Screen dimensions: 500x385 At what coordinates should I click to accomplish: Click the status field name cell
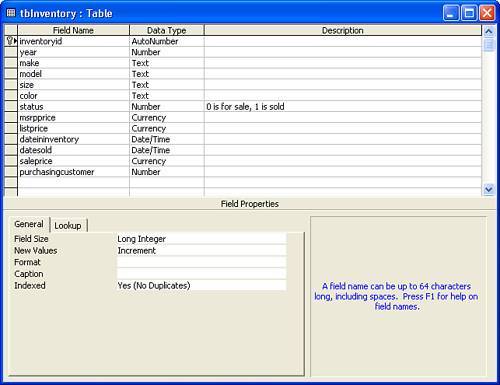tap(73, 107)
